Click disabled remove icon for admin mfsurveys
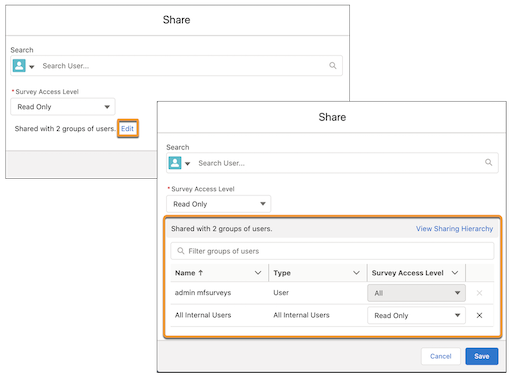Viewport: 509px width, 376px height. pyautogui.click(x=479, y=293)
